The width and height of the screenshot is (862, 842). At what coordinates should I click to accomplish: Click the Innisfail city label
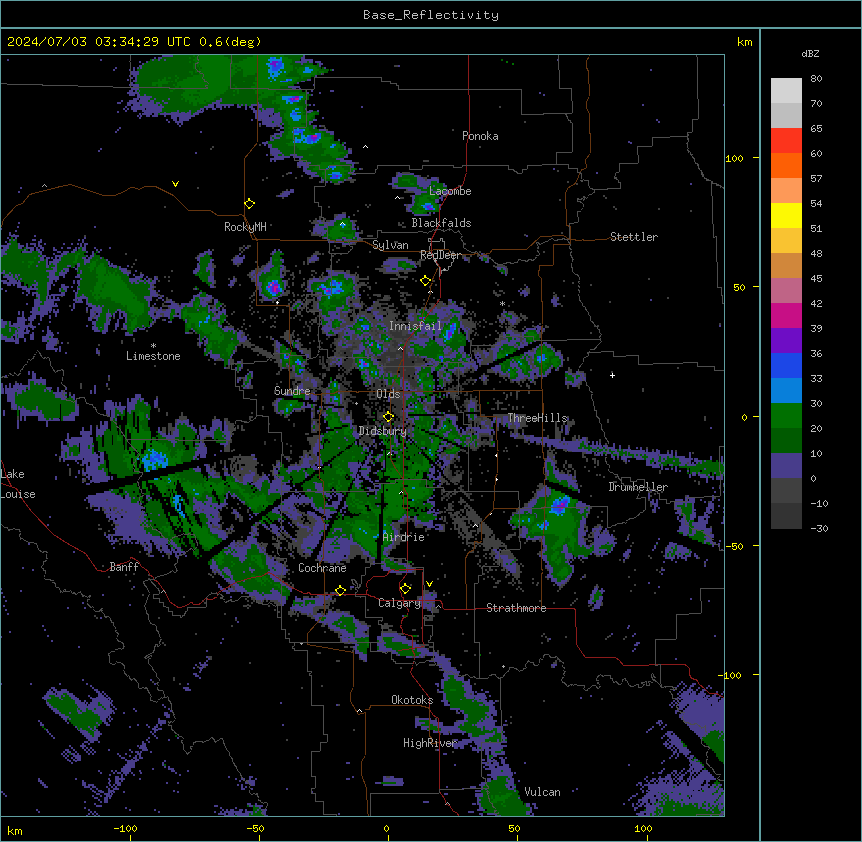pos(416,326)
